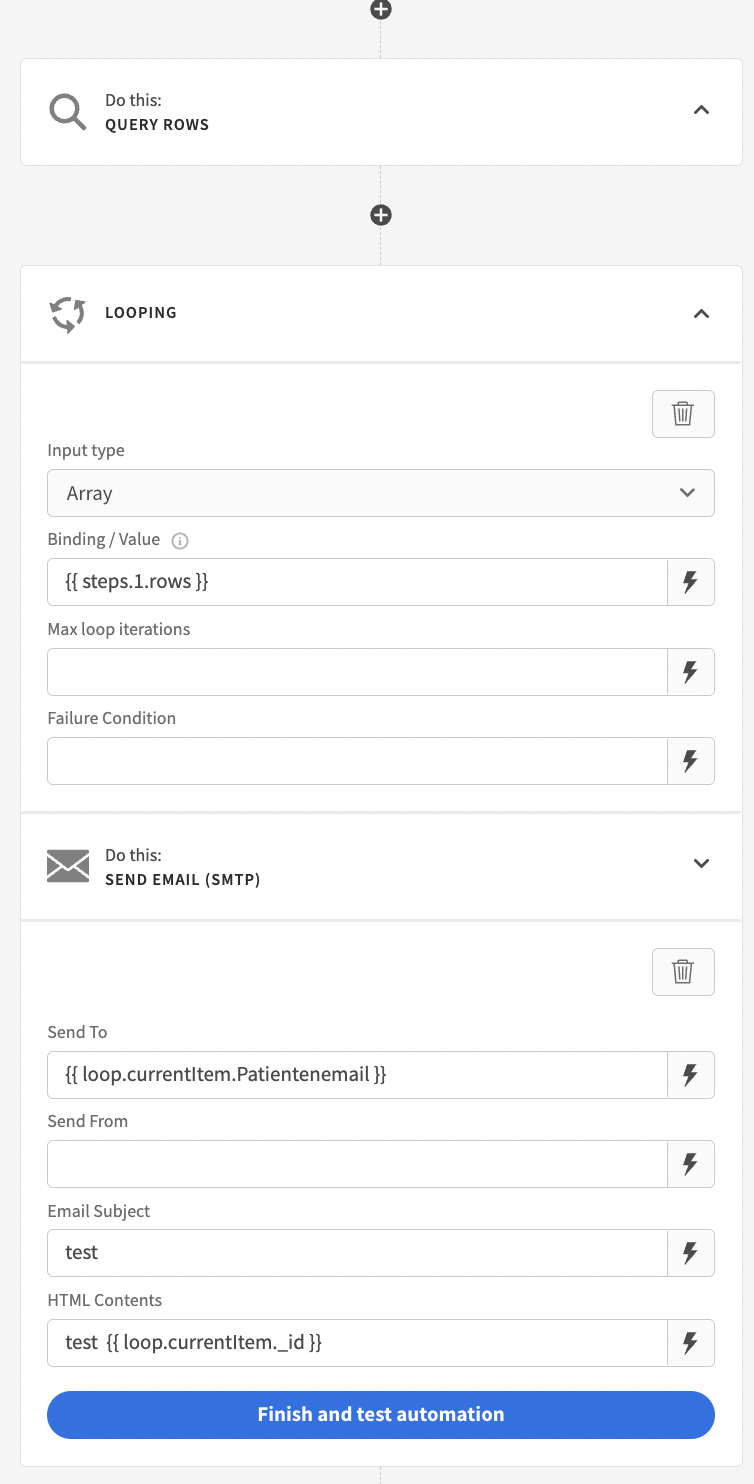Viewport: 754px width, 1484px height.
Task: Click the info icon beside Binding / Value
Action: pyautogui.click(x=179, y=540)
